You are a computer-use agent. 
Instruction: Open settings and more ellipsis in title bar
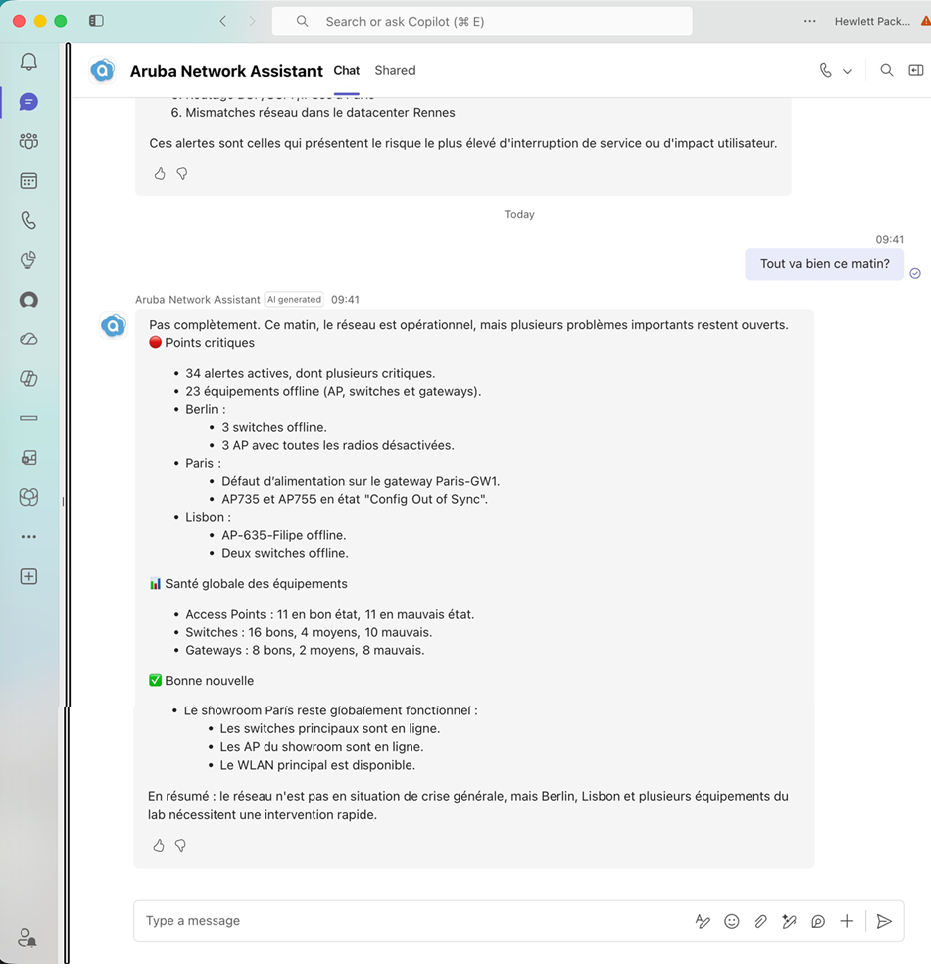(810, 21)
